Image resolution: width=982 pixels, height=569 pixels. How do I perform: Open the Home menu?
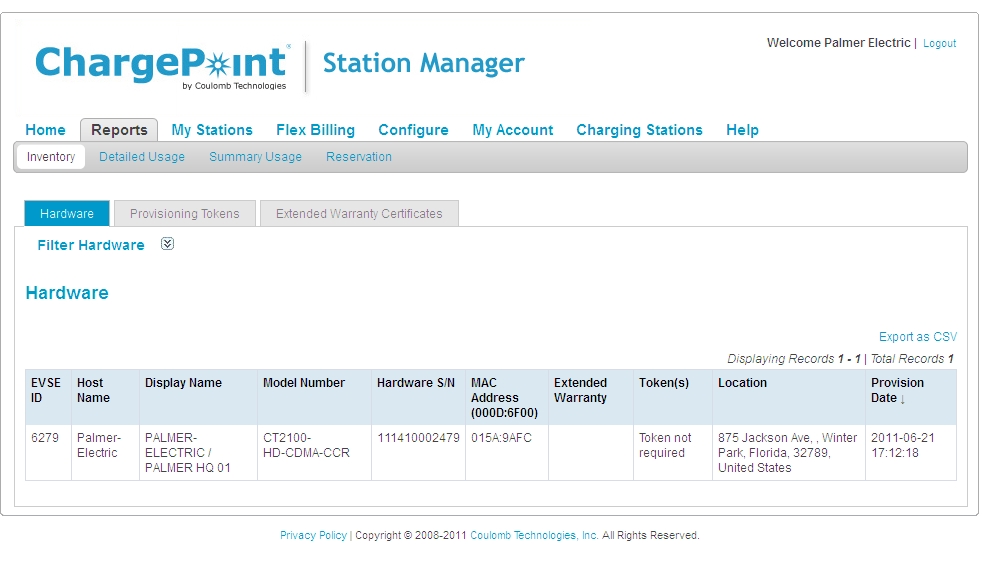click(x=45, y=130)
